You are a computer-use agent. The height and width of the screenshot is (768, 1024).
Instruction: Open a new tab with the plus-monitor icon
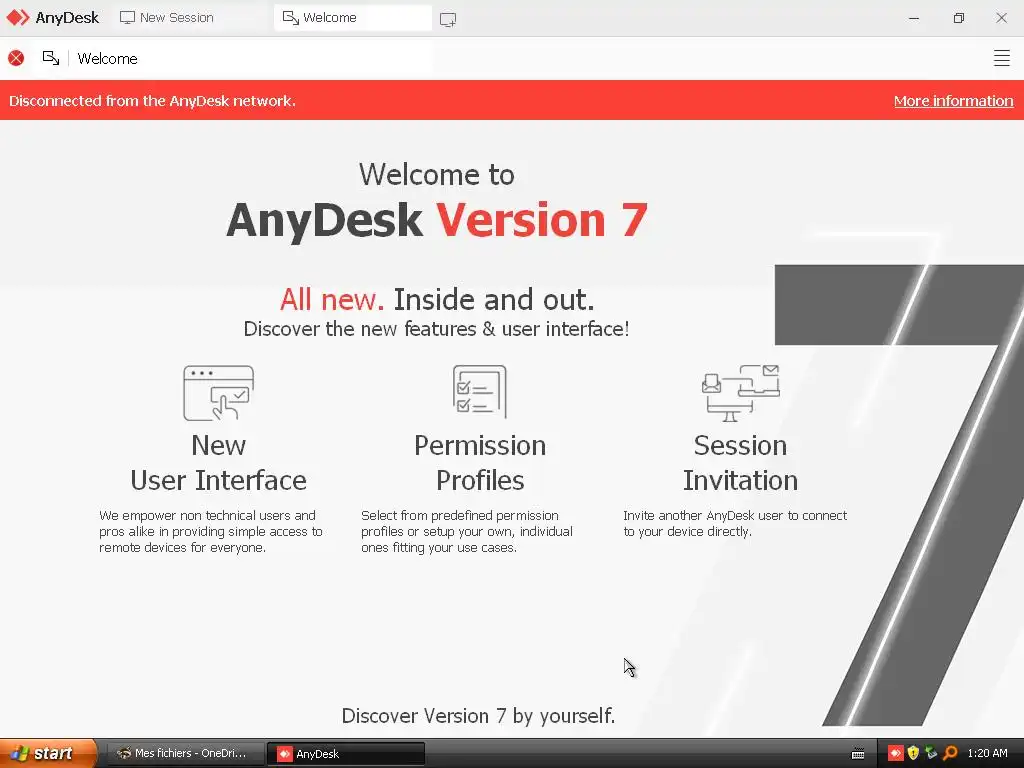[x=448, y=19]
